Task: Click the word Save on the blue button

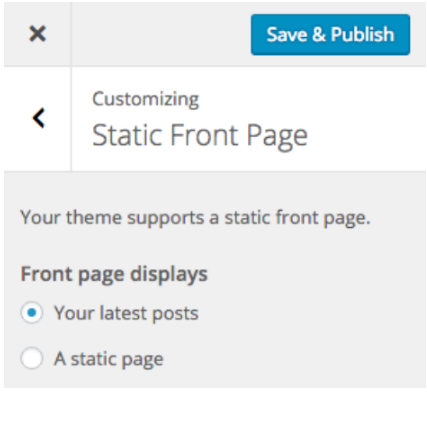Action: tap(287, 34)
